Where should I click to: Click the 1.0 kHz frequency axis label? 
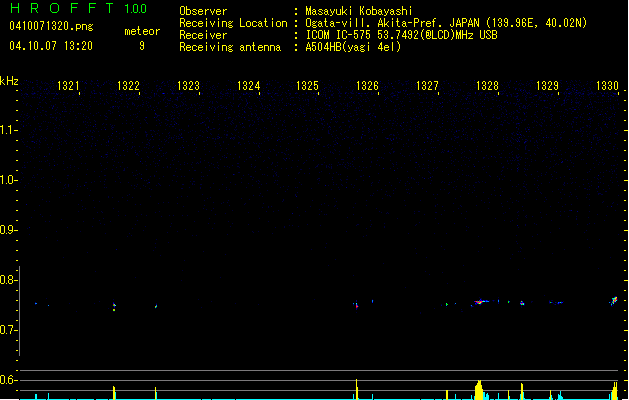[8, 180]
